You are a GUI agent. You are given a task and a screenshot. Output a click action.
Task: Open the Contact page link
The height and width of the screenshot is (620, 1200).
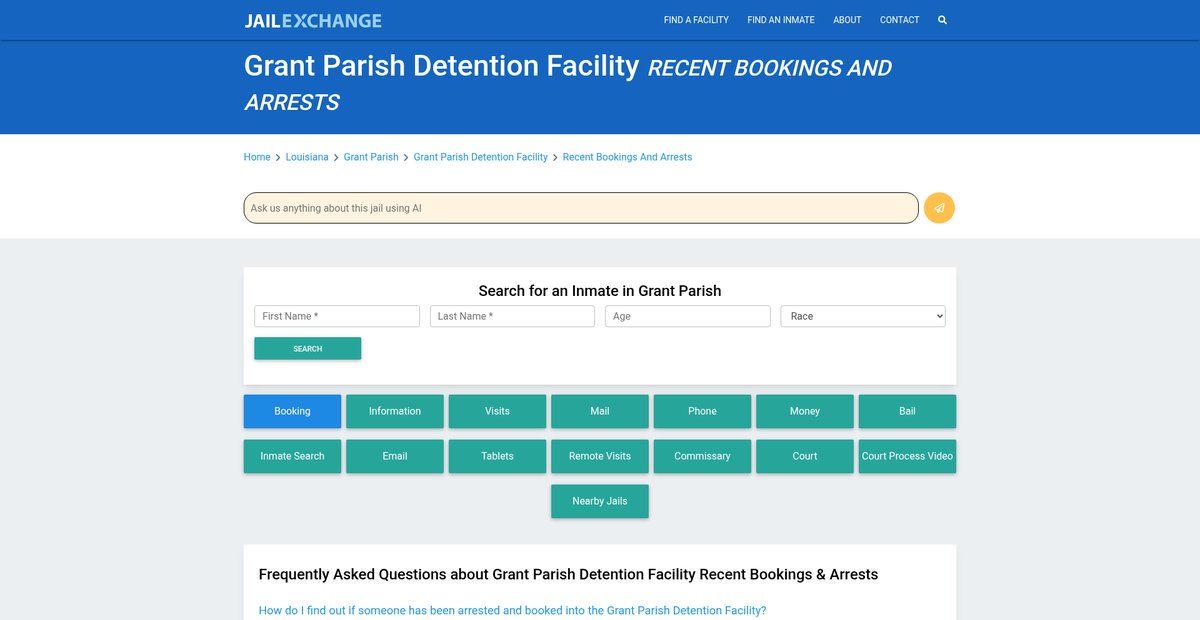(x=899, y=20)
